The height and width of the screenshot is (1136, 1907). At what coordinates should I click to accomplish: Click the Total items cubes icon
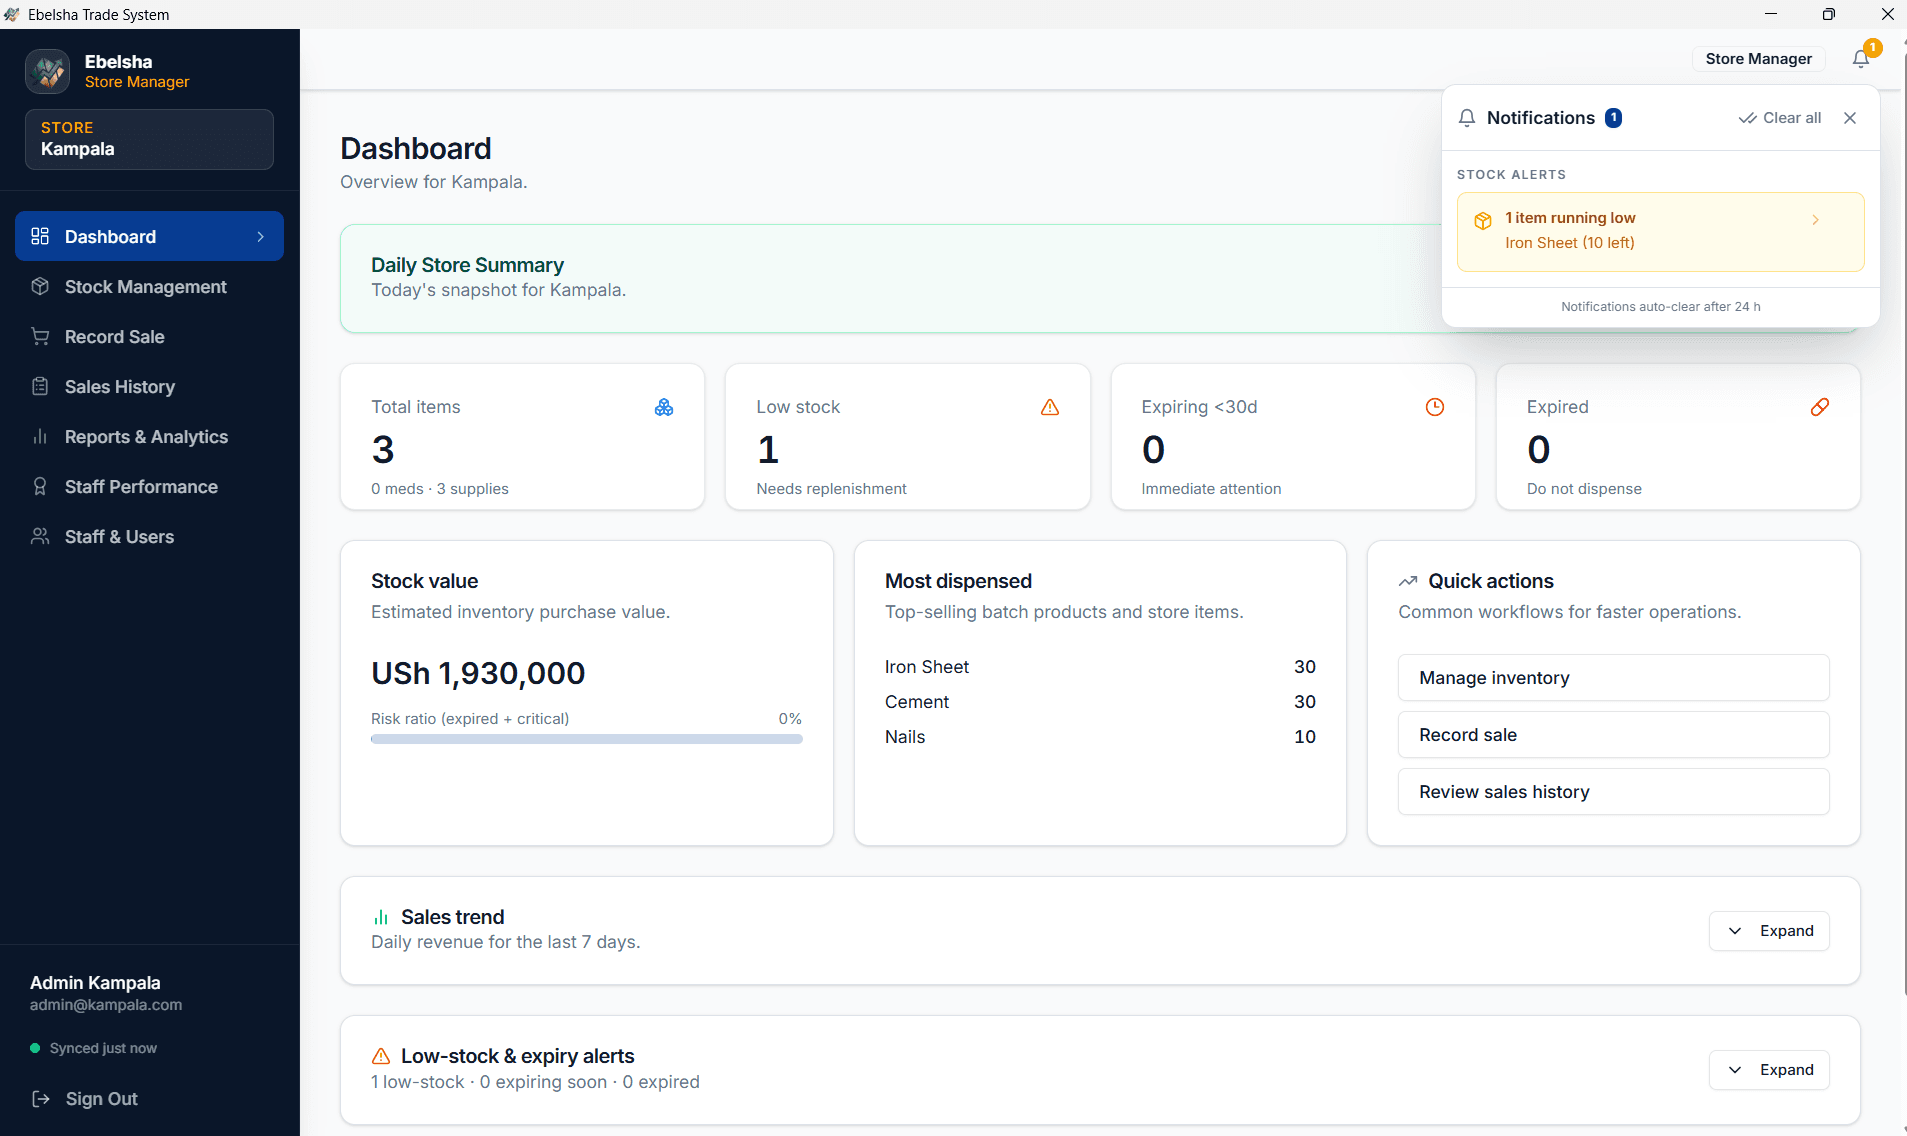point(664,407)
